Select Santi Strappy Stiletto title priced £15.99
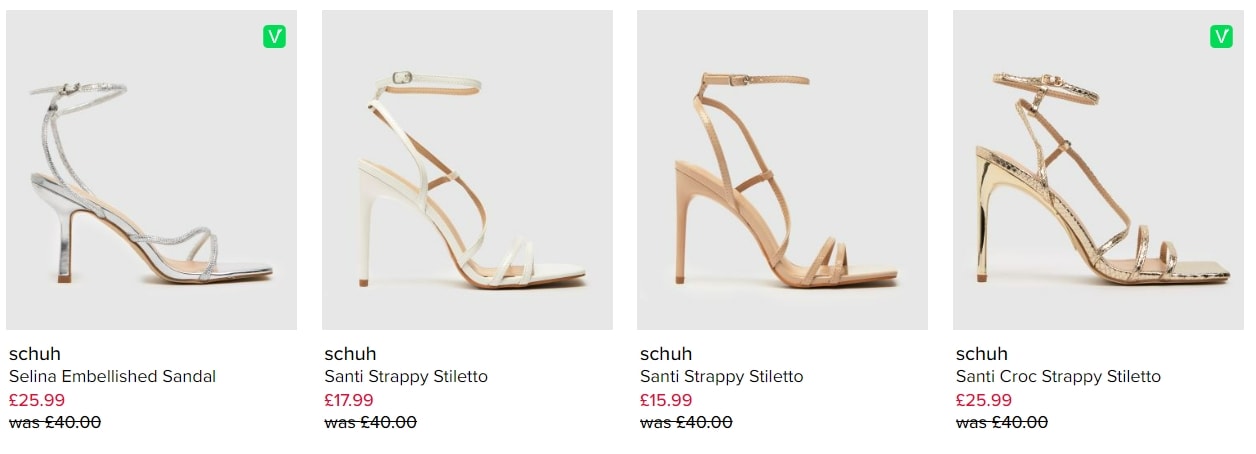This screenshot has height=454, width=1256. pos(721,377)
